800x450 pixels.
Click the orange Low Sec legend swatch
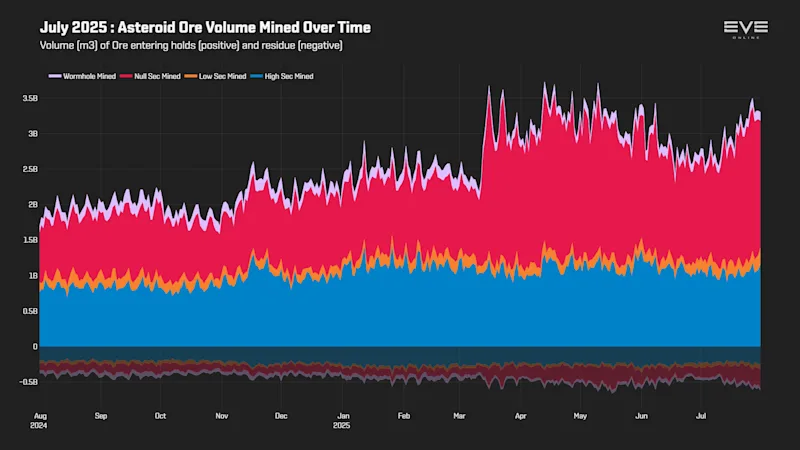click(190, 76)
